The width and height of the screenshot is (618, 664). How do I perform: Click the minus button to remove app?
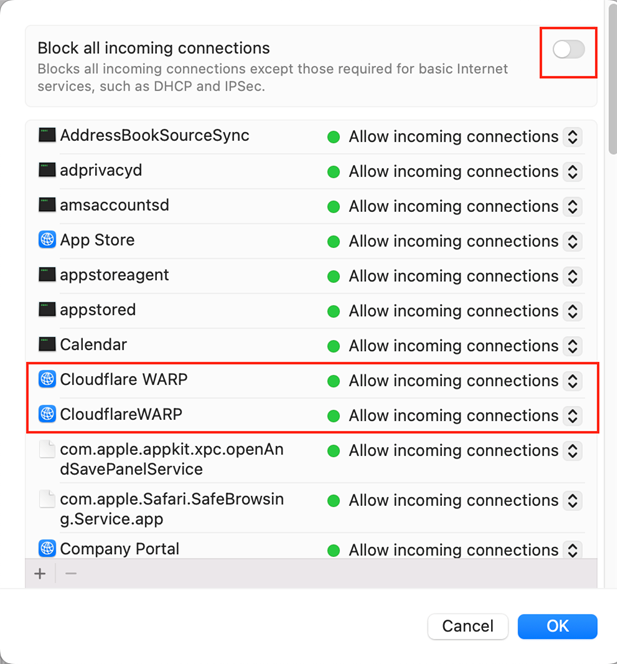point(70,574)
